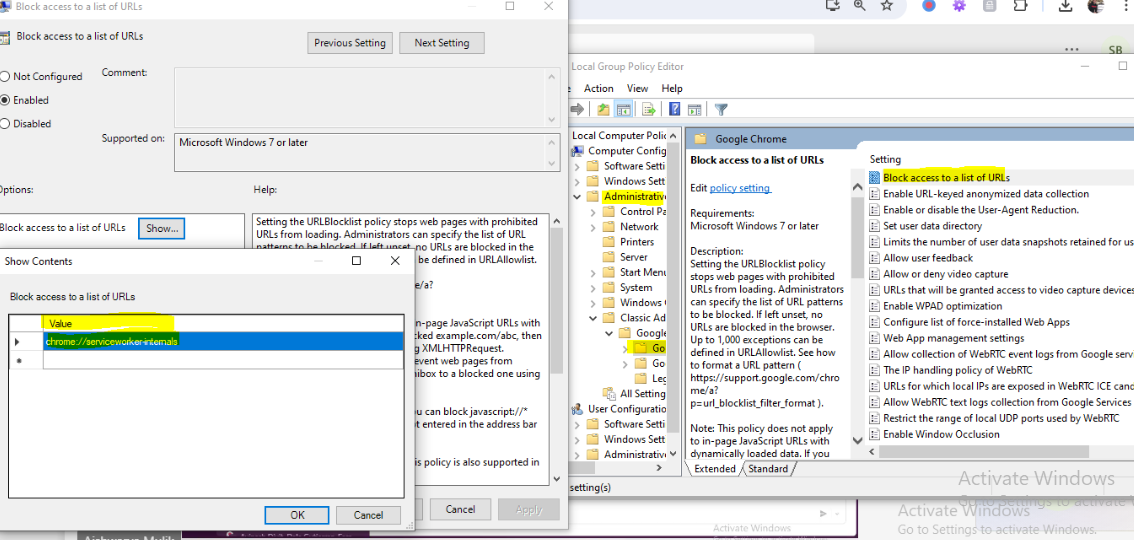This screenshot has height=540, width=1134.
Task: Click the grey lock extension icon
Action: tap(989, 6)
